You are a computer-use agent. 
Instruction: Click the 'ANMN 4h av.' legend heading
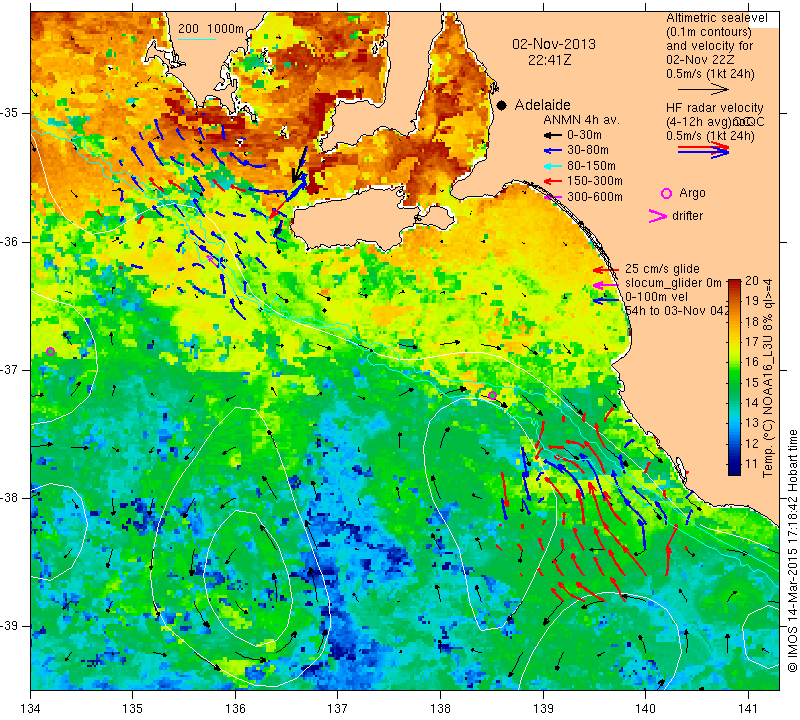[581, 120]
